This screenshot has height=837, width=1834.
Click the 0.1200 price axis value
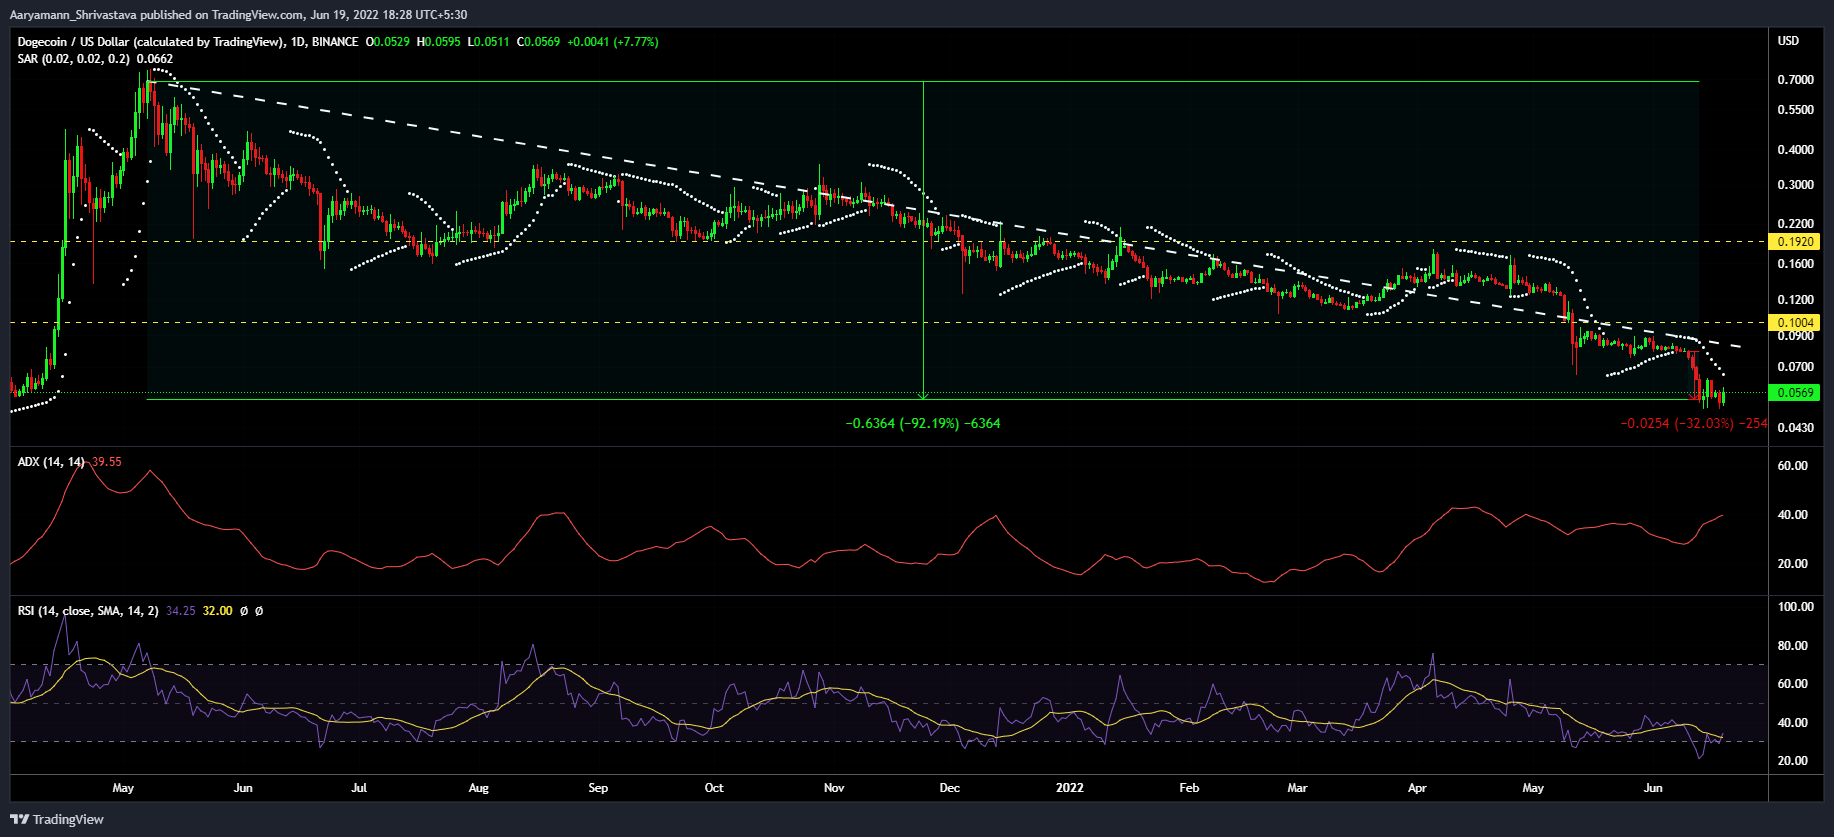[x=1796, y=300]
